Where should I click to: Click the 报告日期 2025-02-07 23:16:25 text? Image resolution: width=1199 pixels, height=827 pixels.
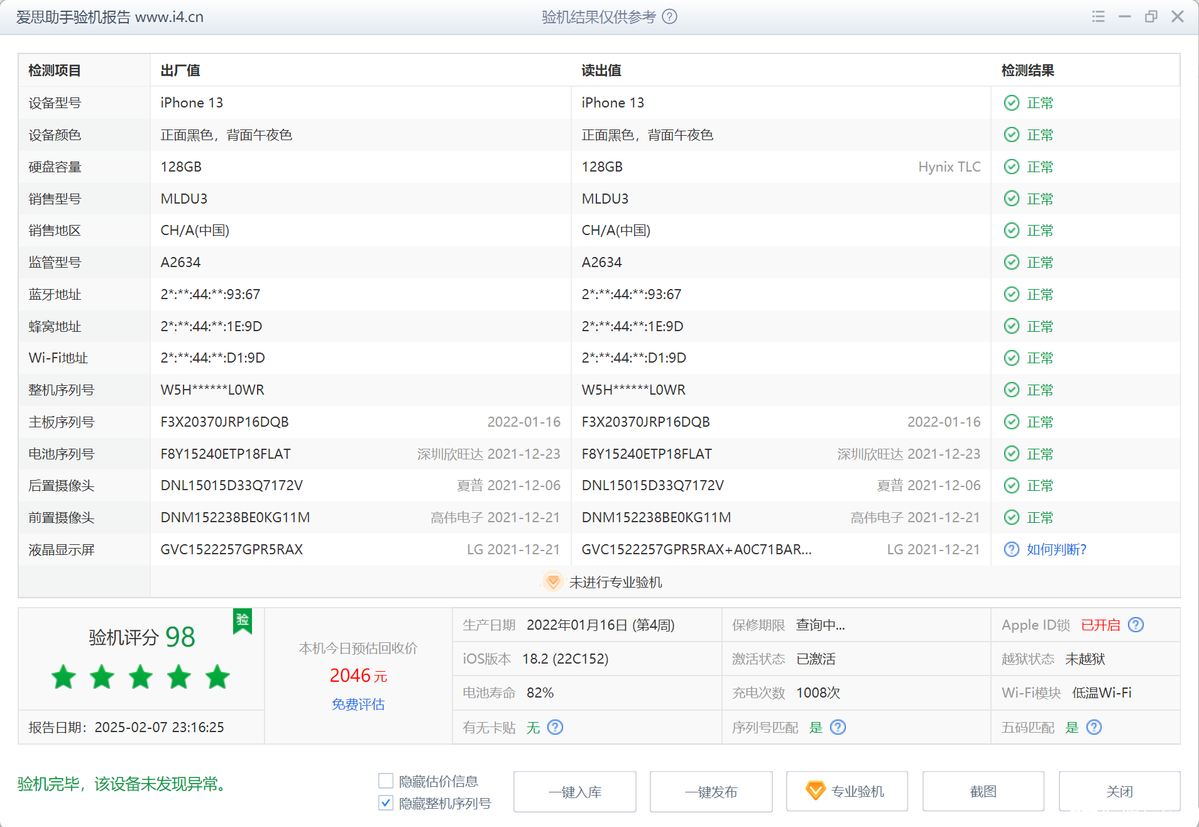126,727
